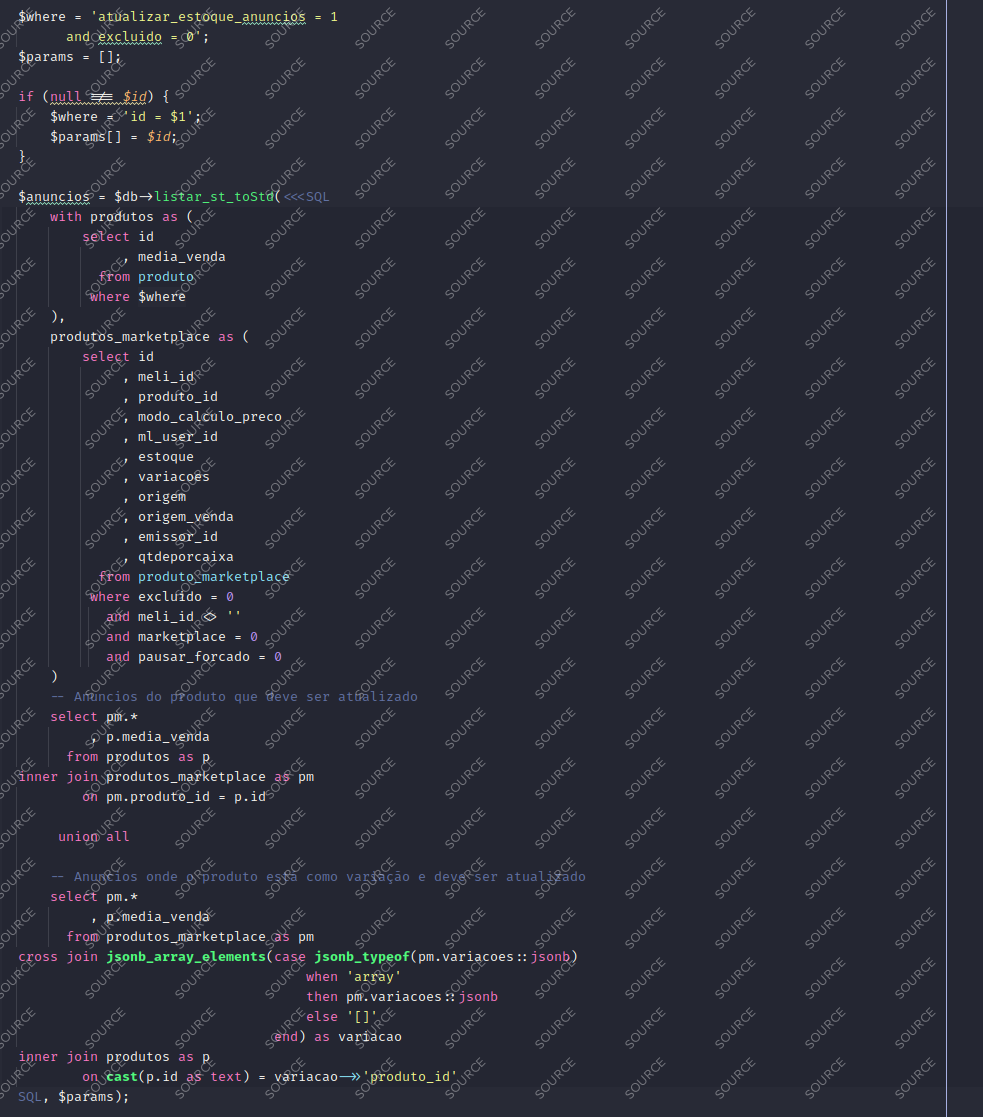Click on the emissor_id column
Screen dimensions: 983x1117
click(x=177, y=537)
